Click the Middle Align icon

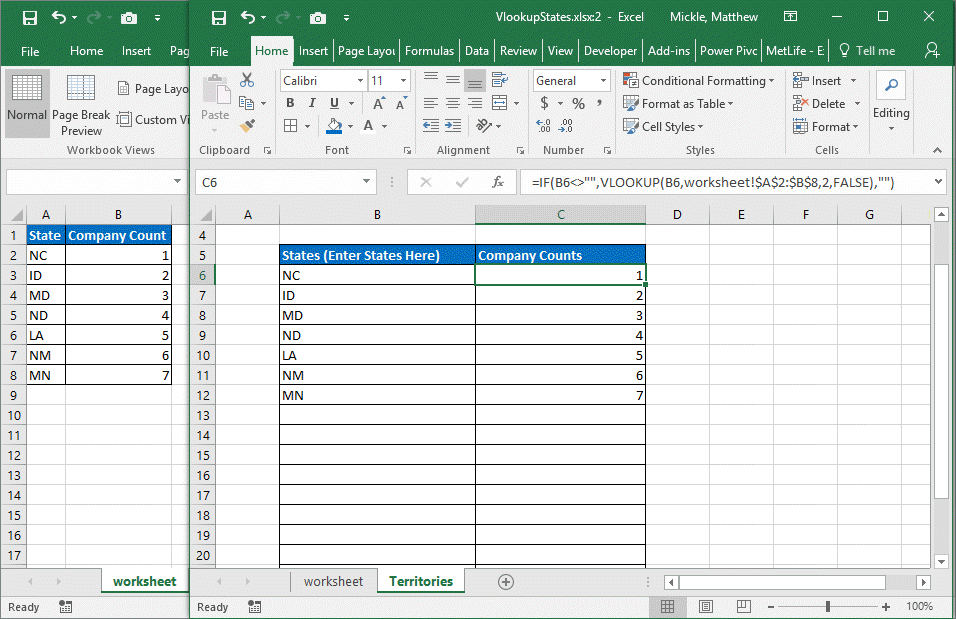coord(453,80)
